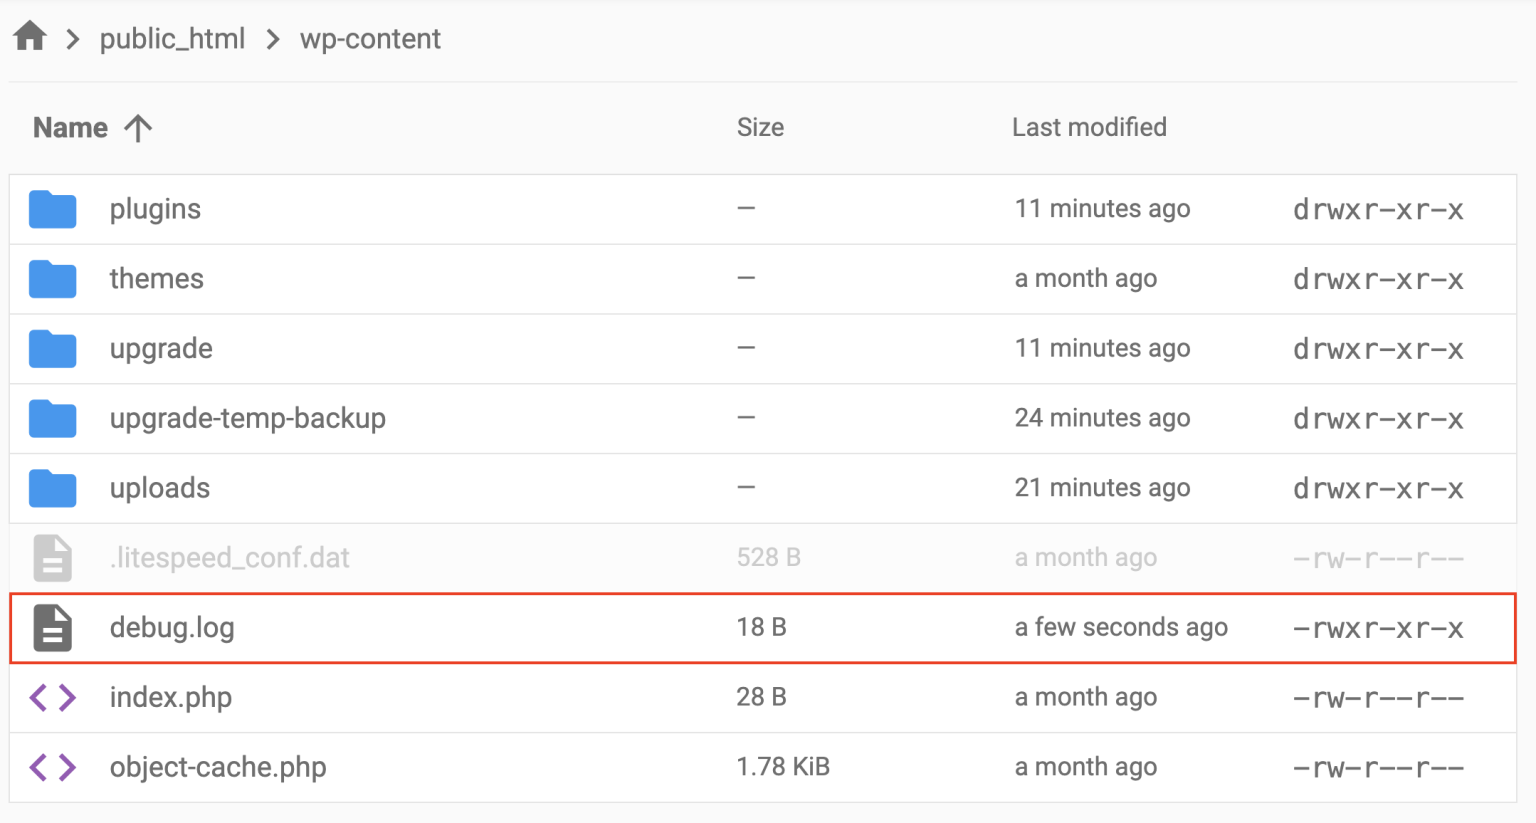Click the object-cache.php code icon

click(52, 767)
